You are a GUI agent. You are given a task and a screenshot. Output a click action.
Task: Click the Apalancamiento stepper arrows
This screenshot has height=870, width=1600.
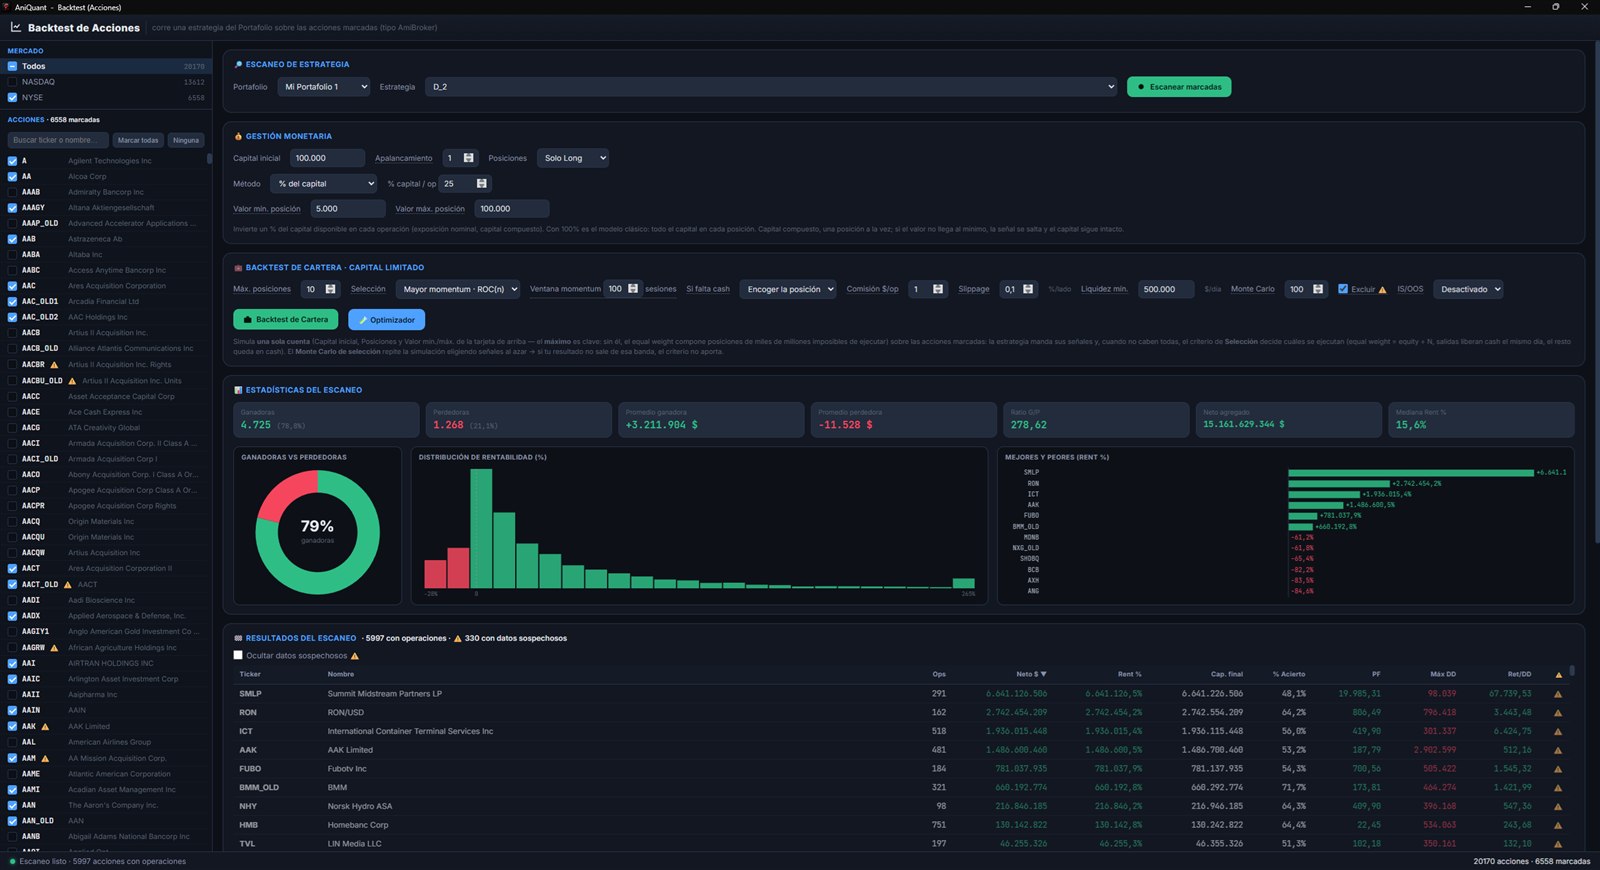(x=468, y=158)
